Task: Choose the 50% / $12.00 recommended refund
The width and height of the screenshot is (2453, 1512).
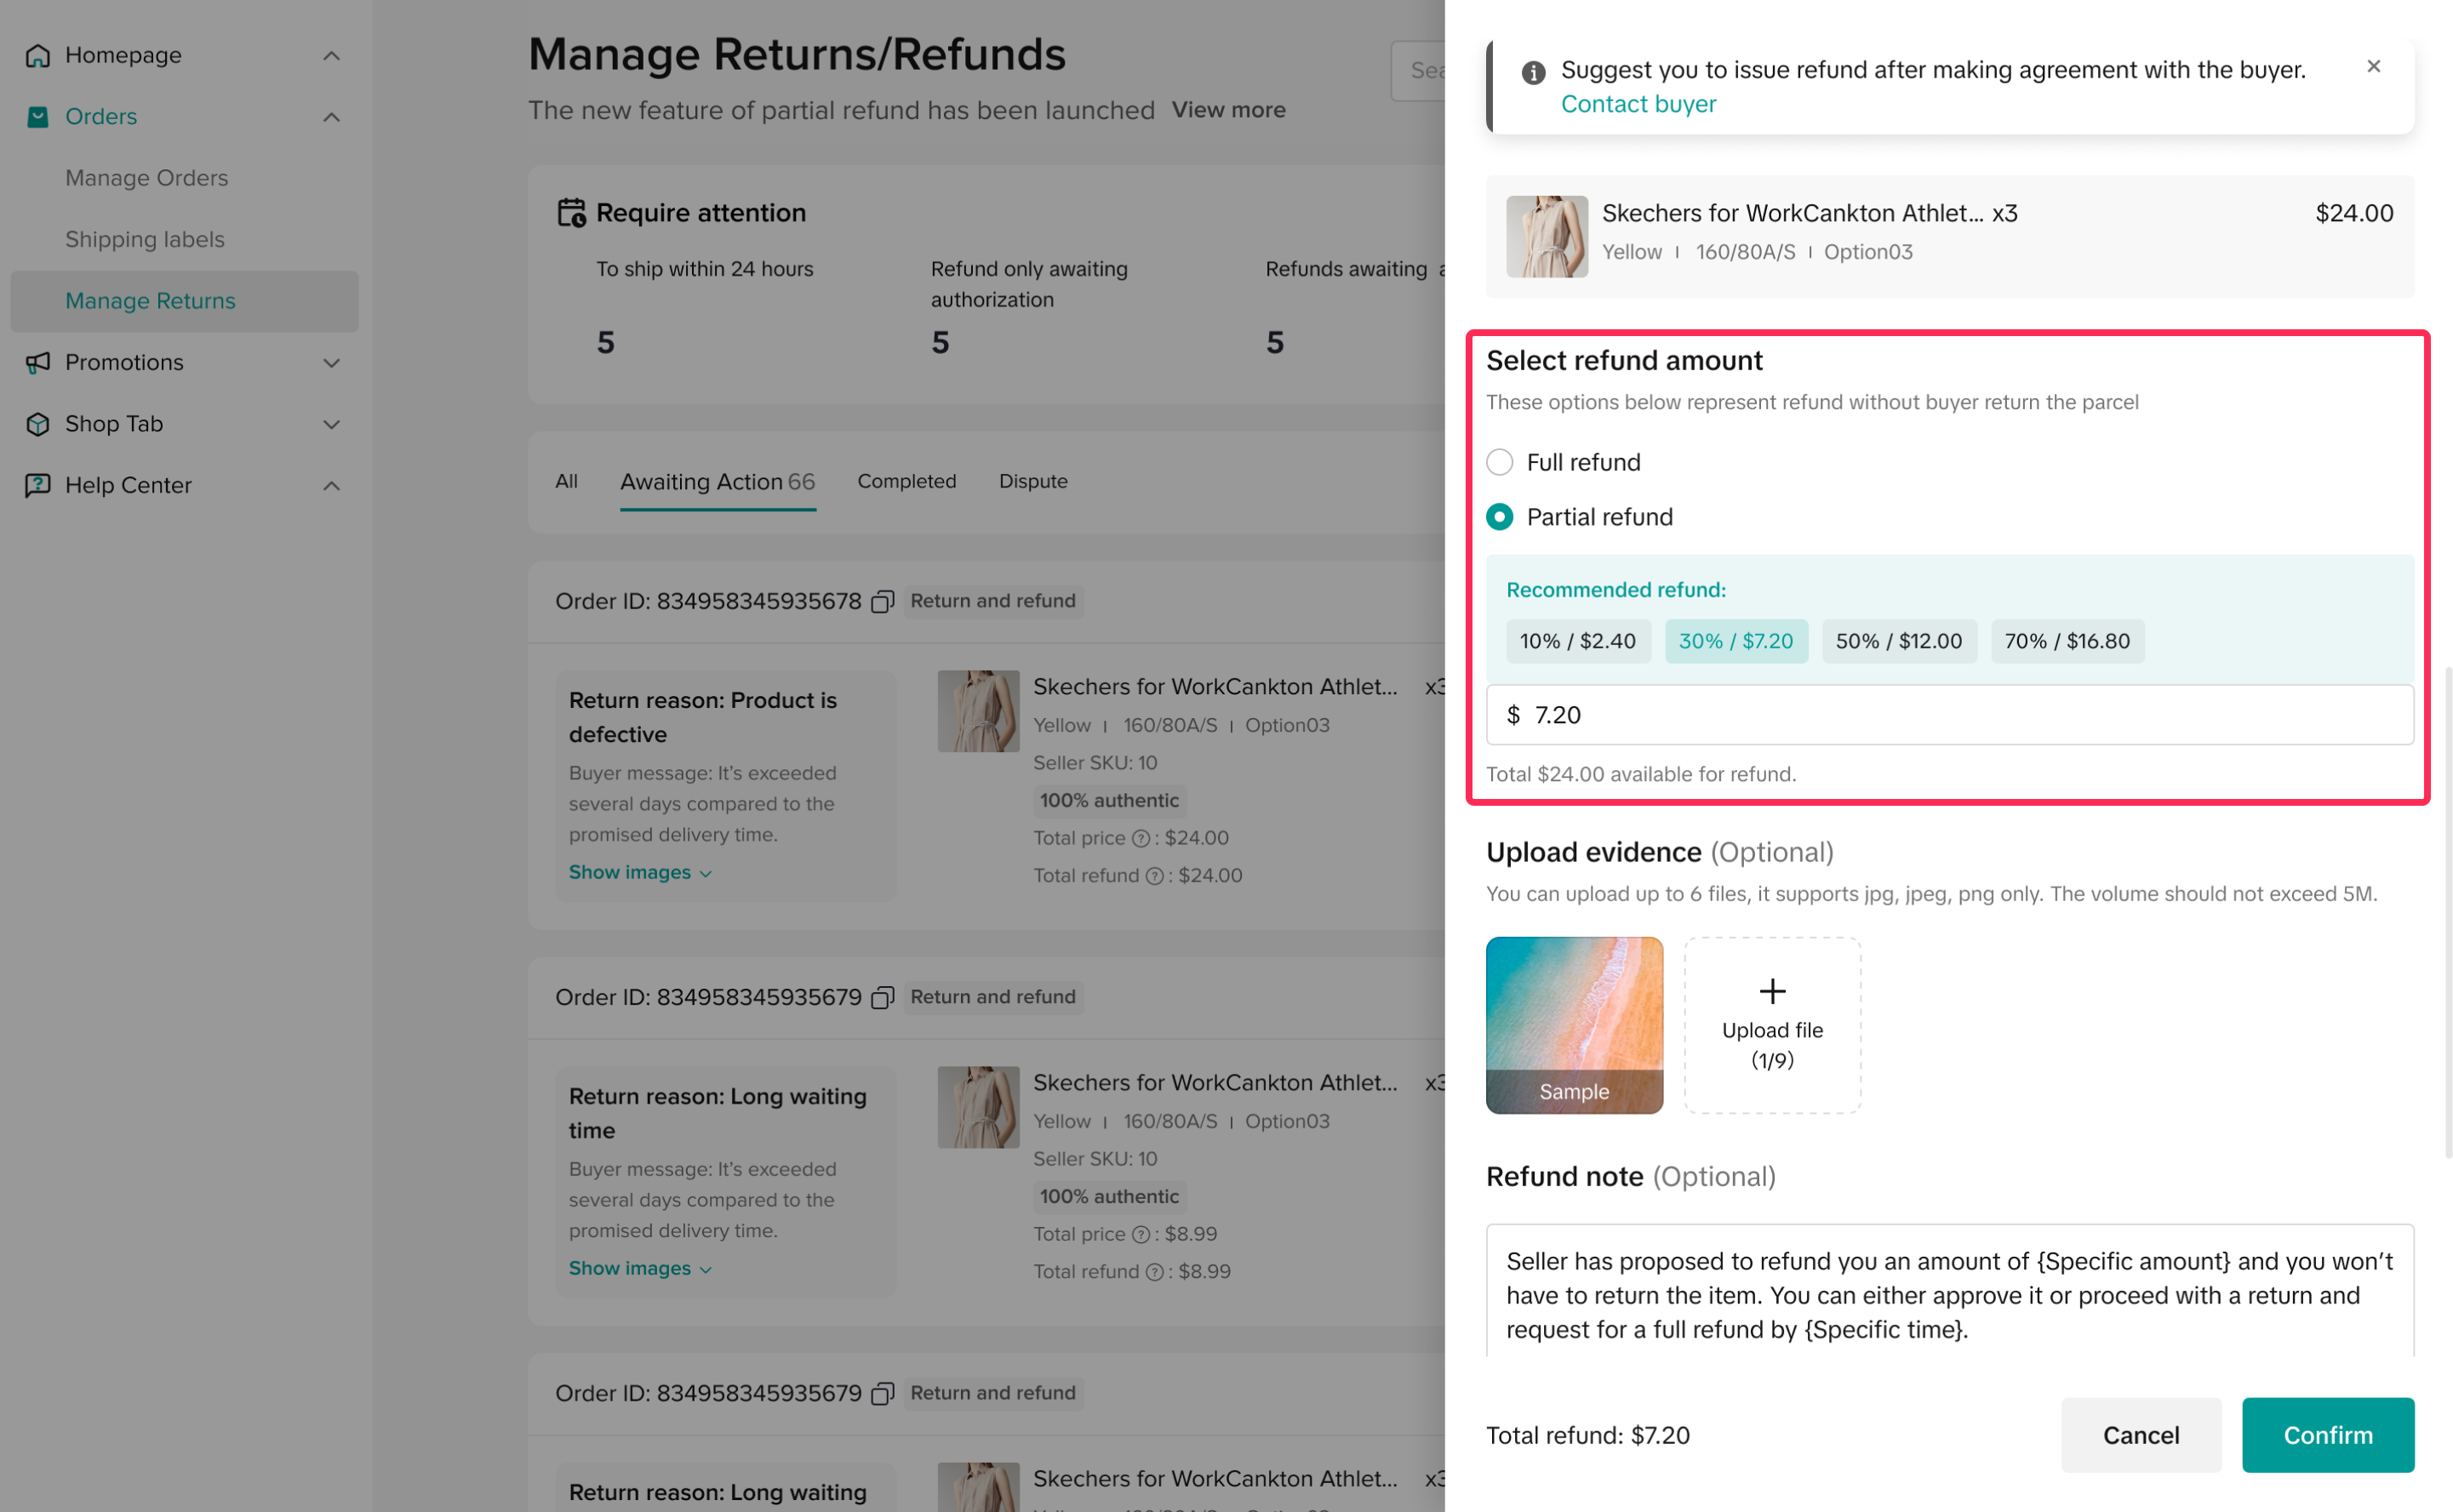Action: tap(1898, 641)
